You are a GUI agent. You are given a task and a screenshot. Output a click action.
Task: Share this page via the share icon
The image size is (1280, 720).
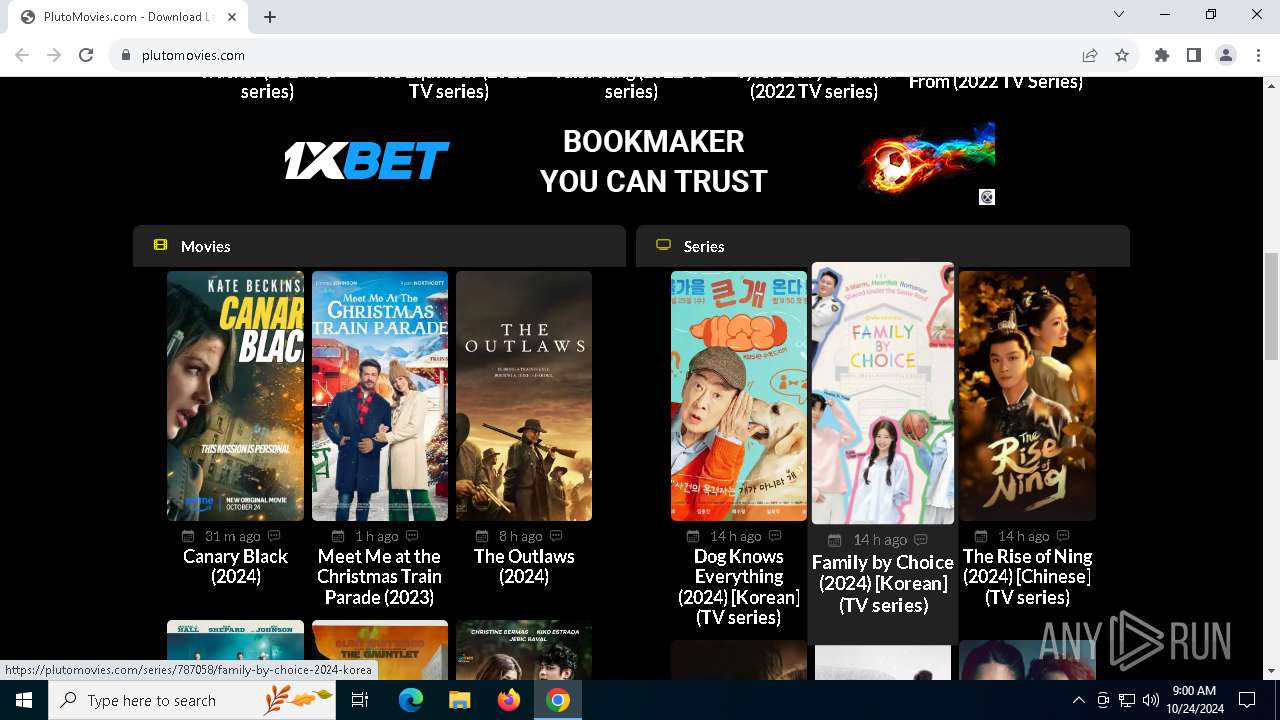pos(1090,55)
